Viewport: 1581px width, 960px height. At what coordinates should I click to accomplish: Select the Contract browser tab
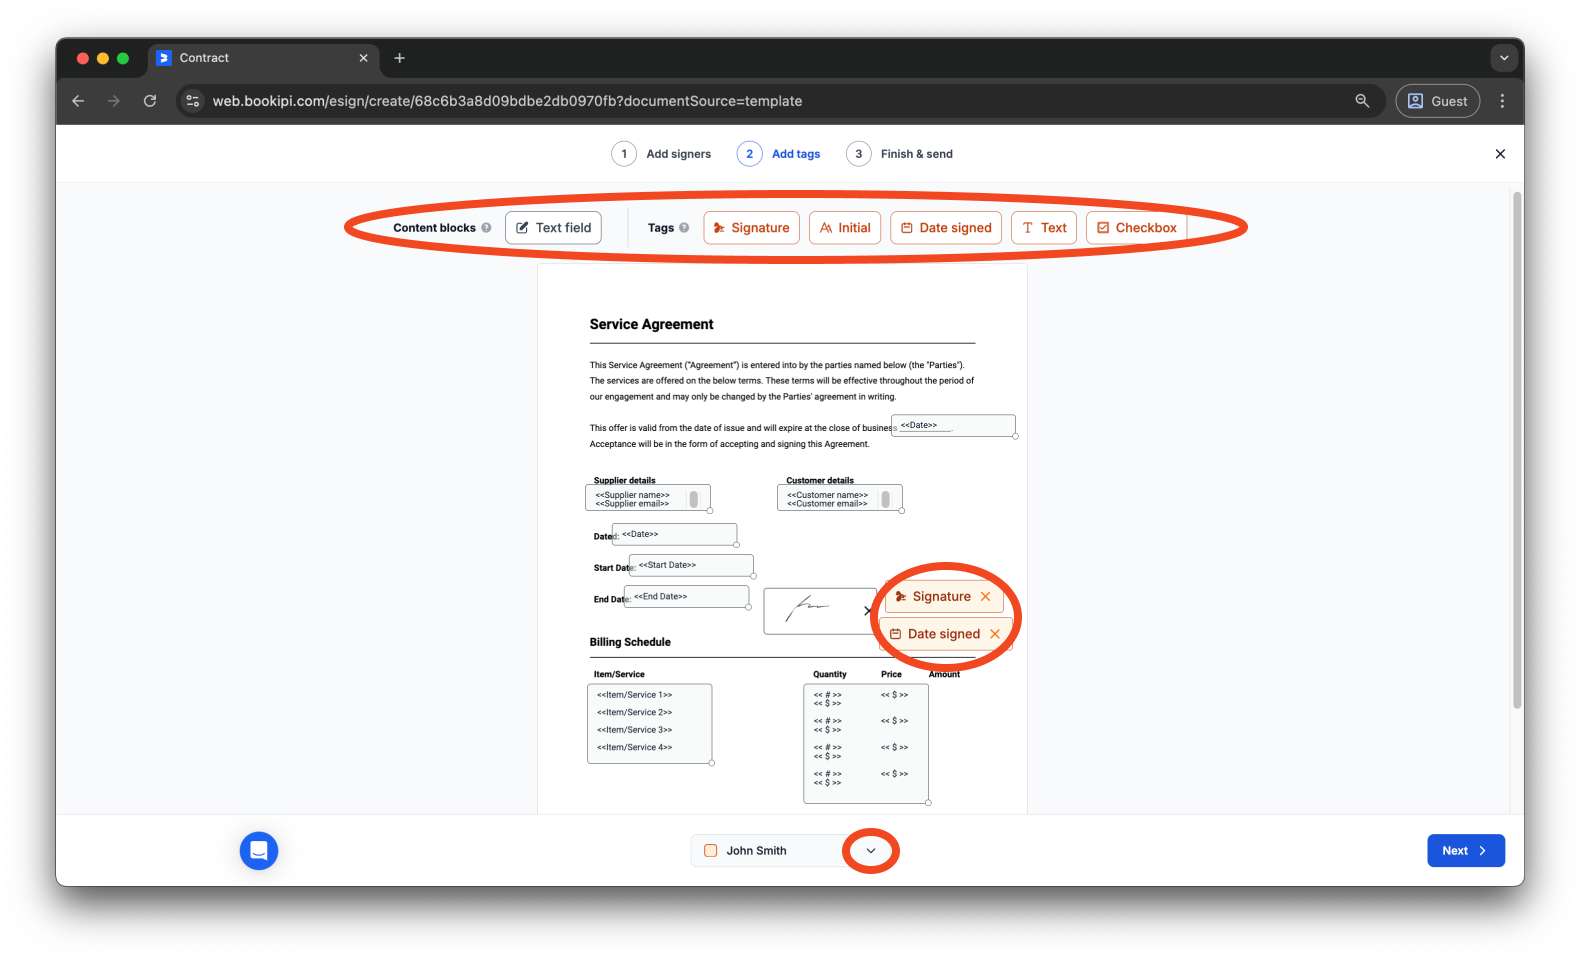tap(264, 58)
